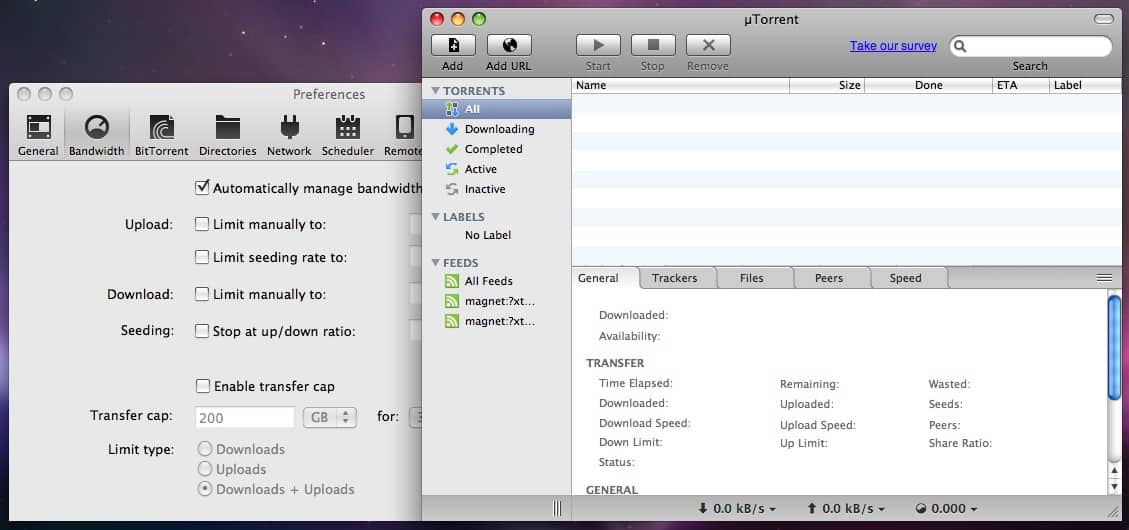Enable Upload Limit manually to checkbox
The height and width of the screenshot is (530, 1129).
202,224
